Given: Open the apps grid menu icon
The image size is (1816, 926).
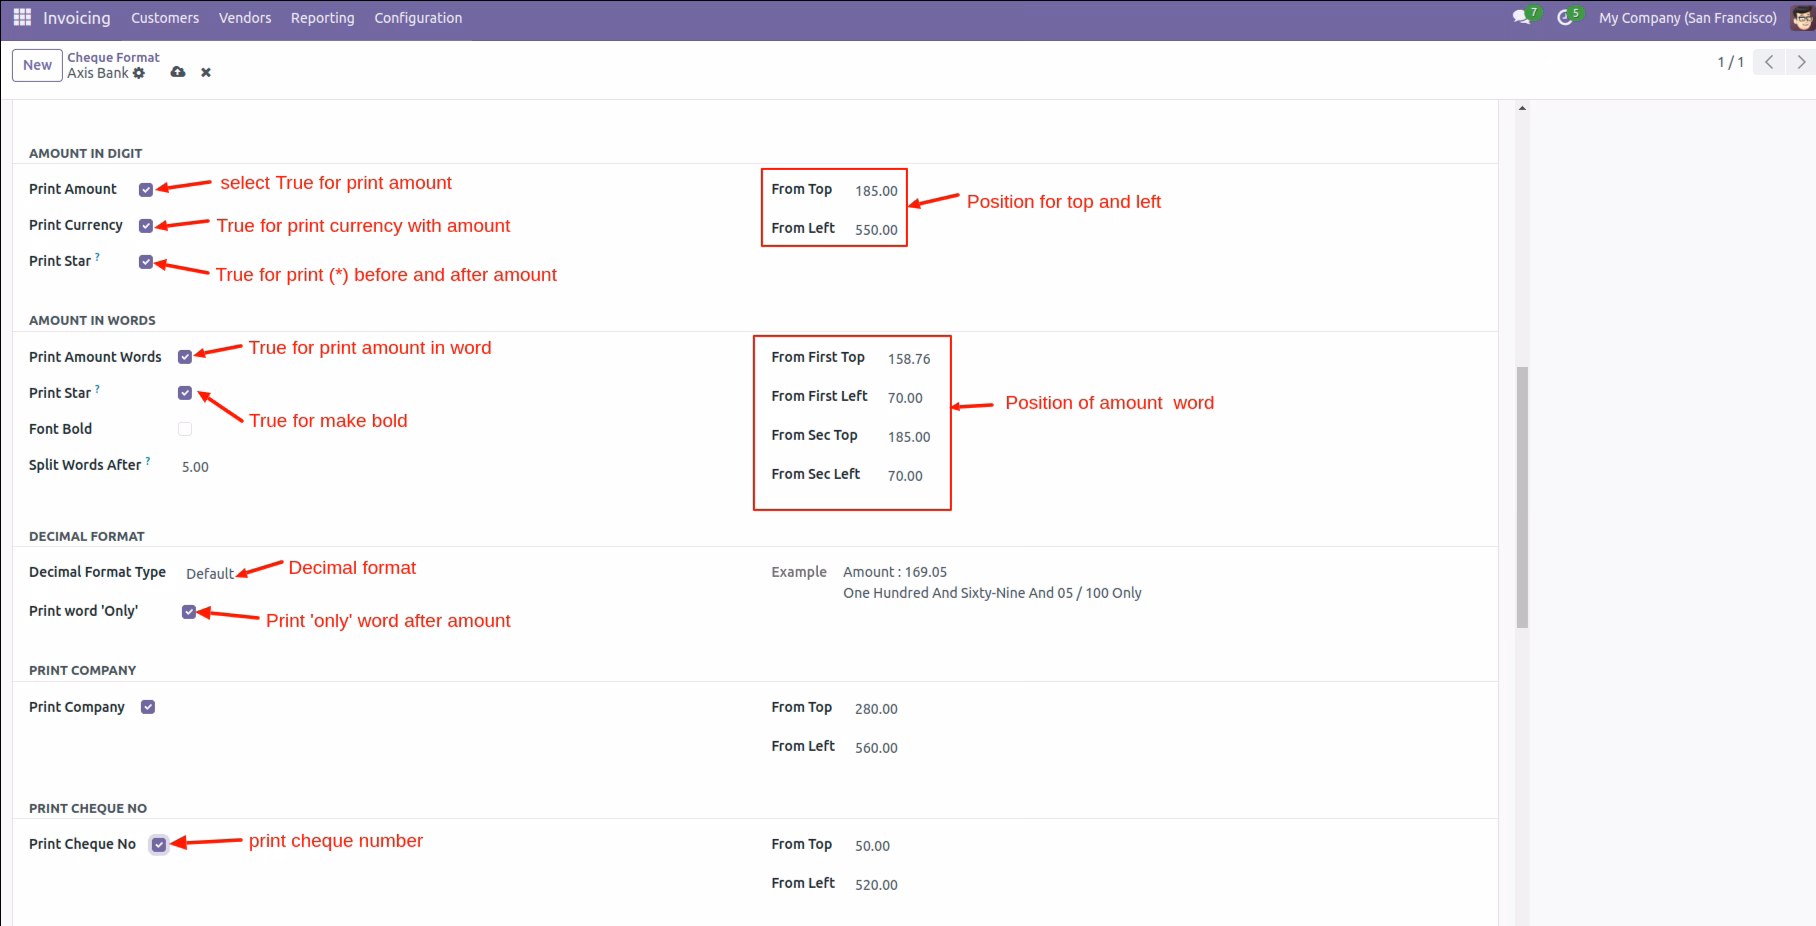Looking at the screenshot, I should point(22,17).
